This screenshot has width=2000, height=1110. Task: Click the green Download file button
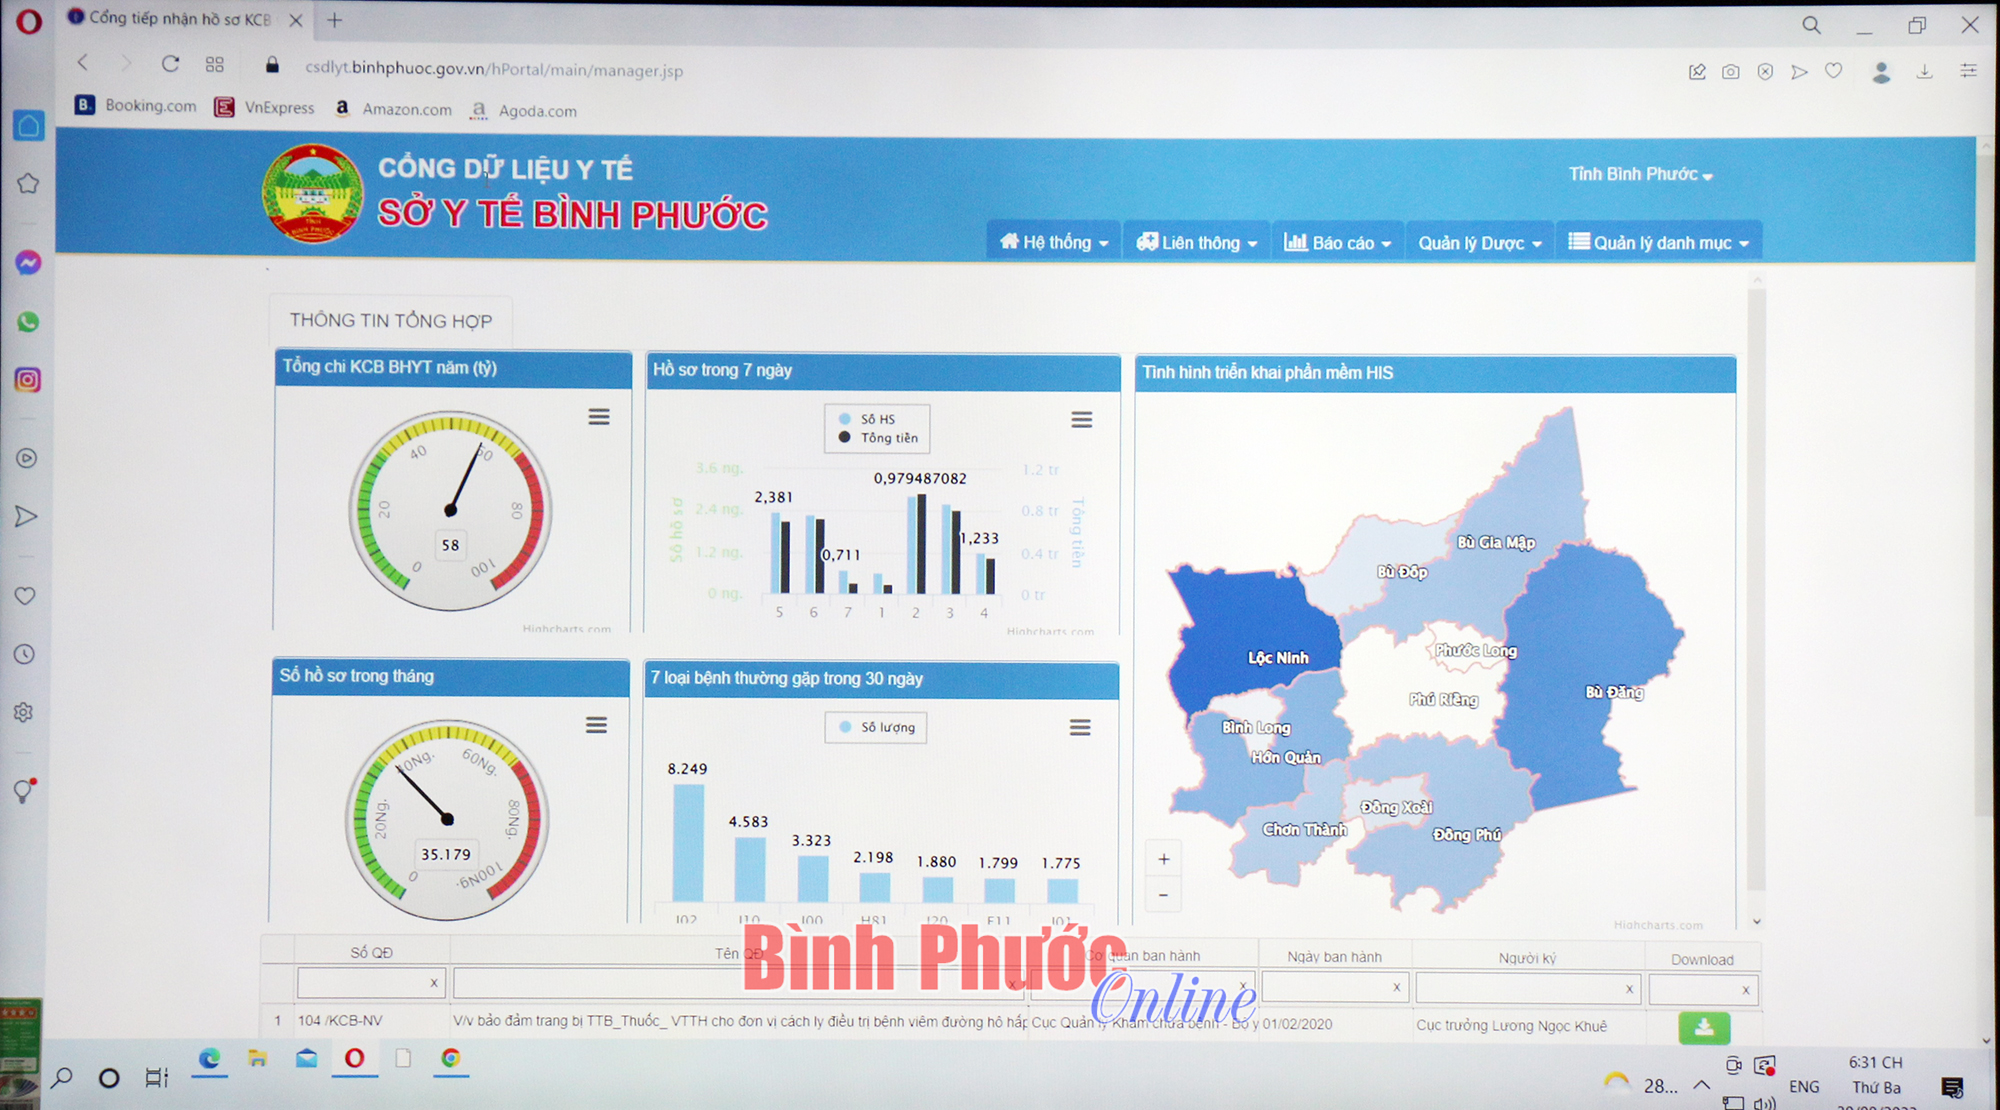(x=1704, y=1027)
